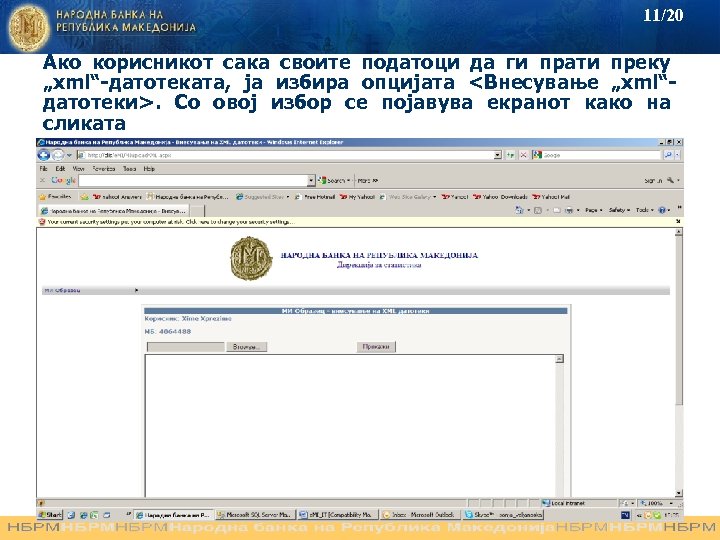
Task: Click the address bar URL field
Action: (285, 155)
